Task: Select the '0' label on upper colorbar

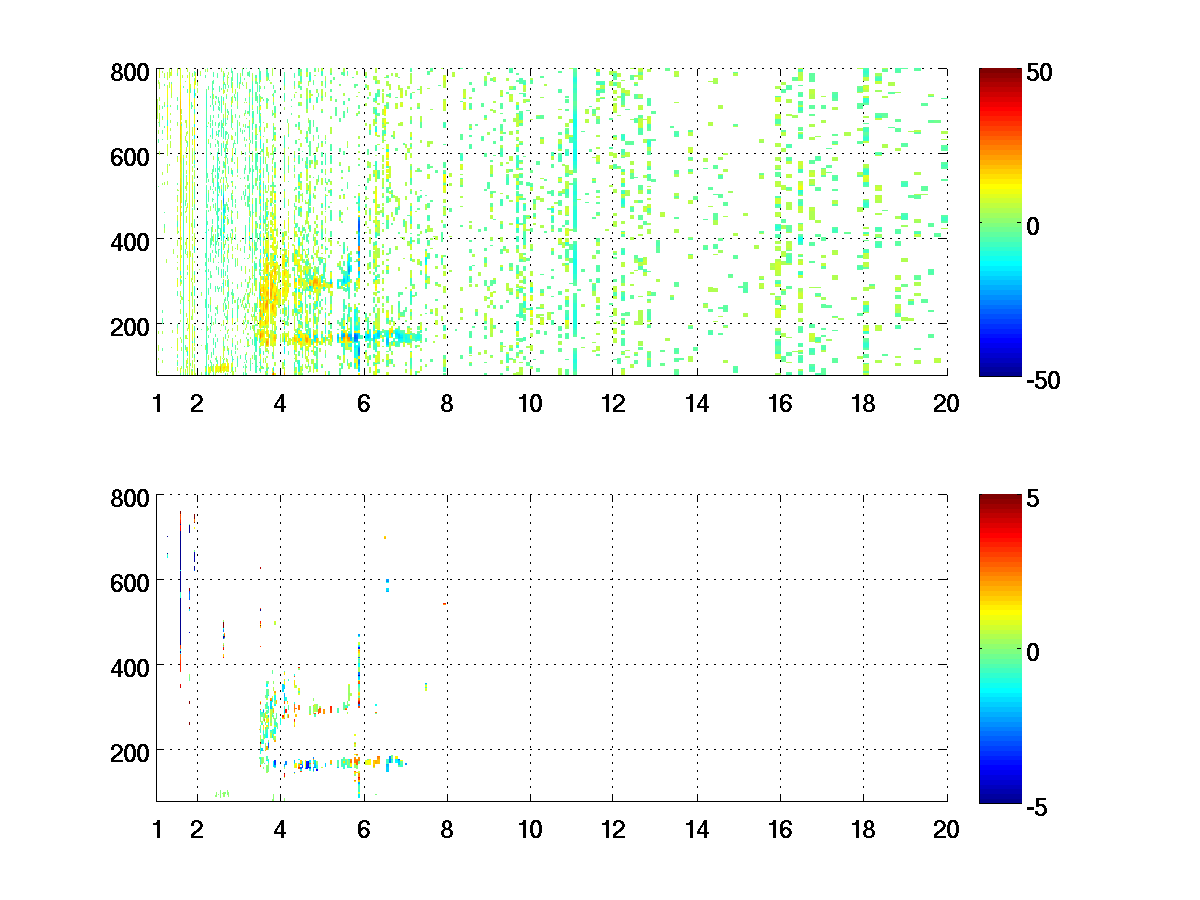Action: pos(1034,227)
